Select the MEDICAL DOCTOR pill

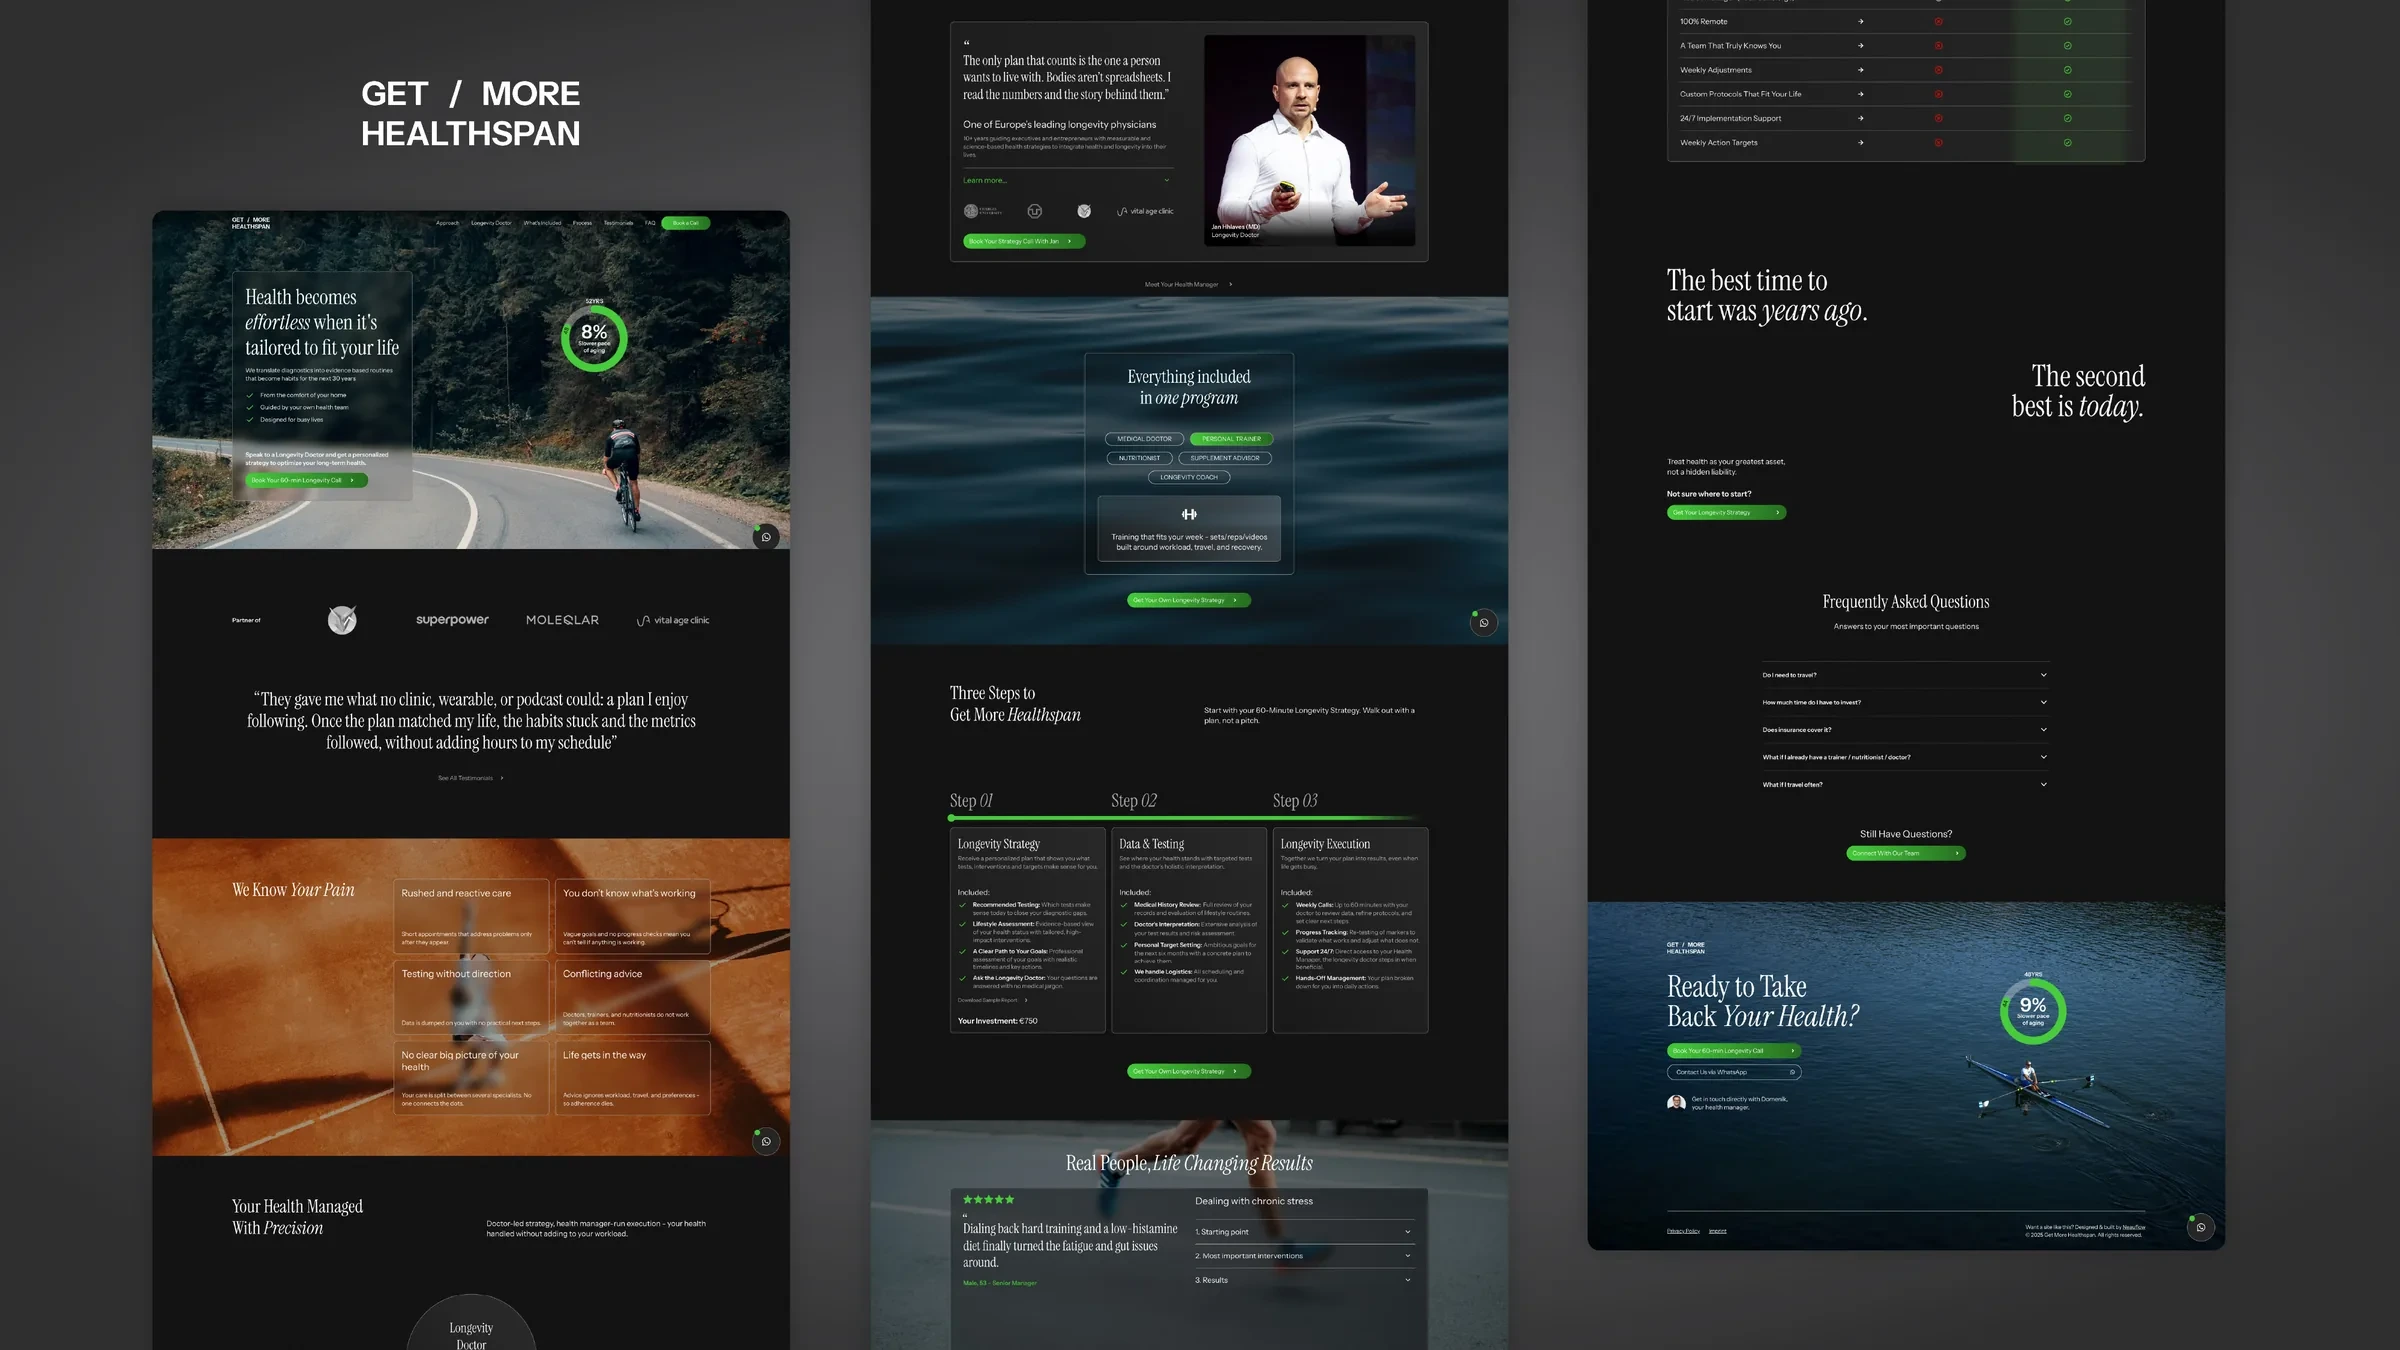[x=1144, y=439]
